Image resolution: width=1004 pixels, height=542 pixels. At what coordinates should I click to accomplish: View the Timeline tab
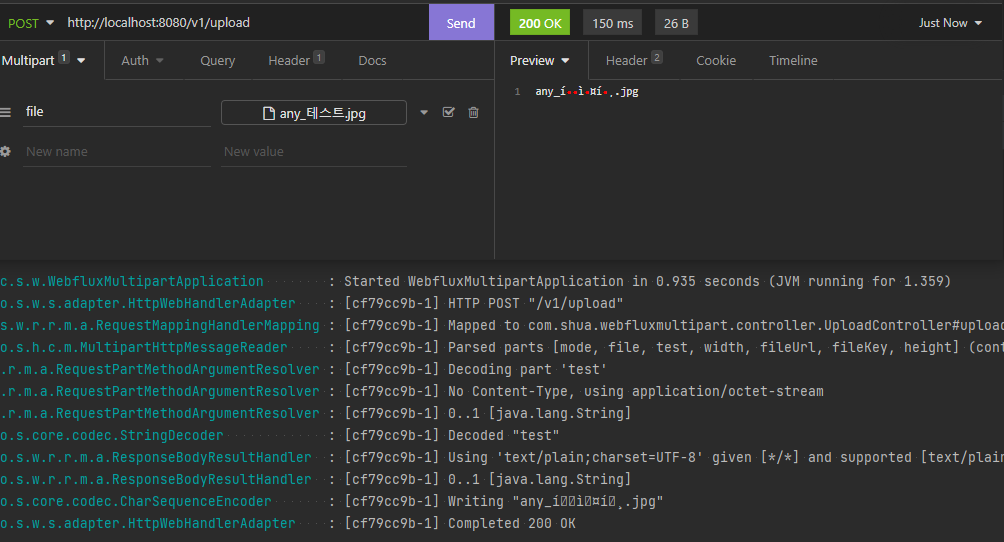[793, 60]
